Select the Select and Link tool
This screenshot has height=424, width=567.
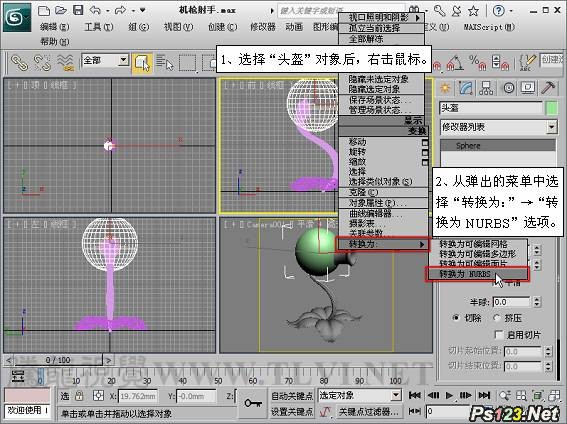click(x=20, y=62)
